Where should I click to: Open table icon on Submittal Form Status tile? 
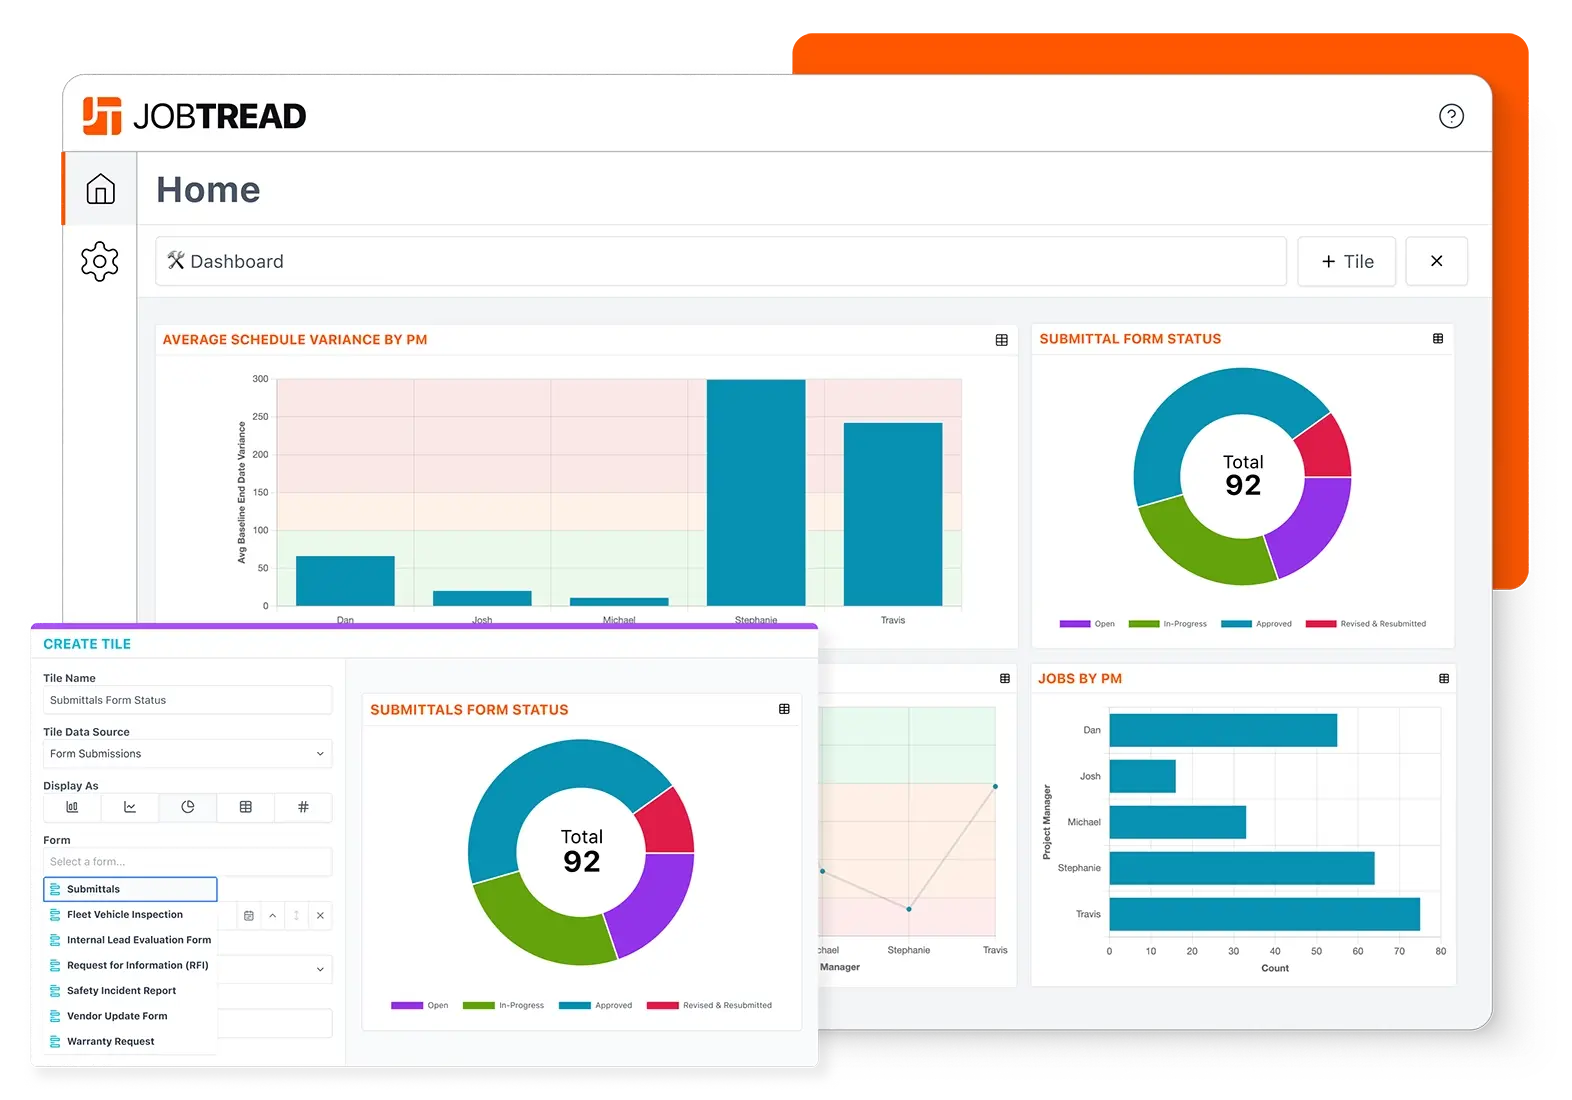click(x=1438, y=339)
